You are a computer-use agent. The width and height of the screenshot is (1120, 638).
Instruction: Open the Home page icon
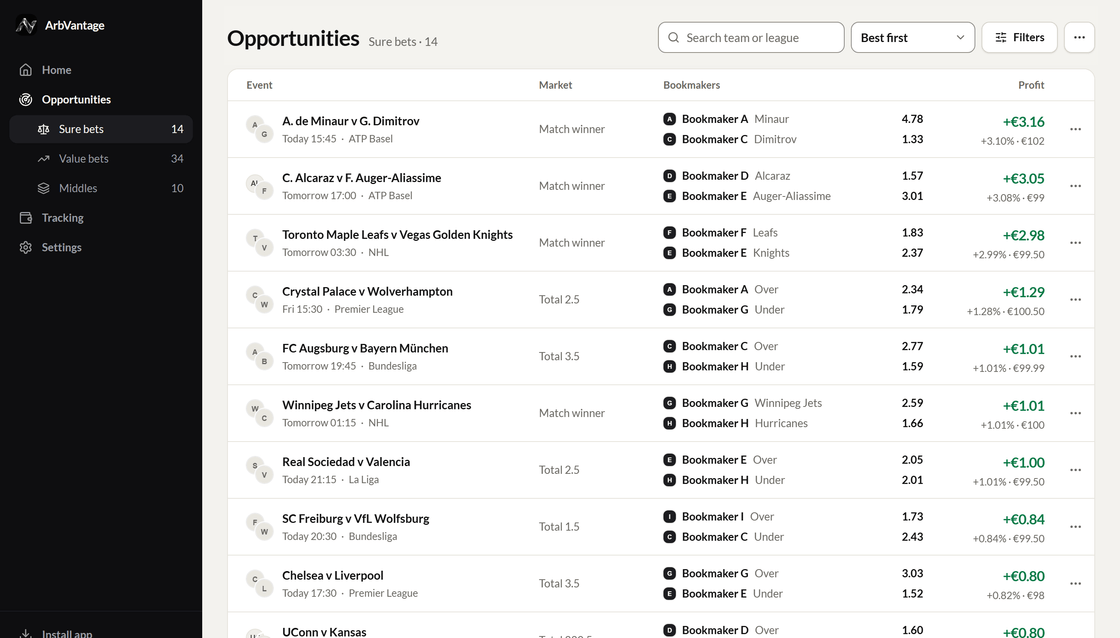pos(26,70)
